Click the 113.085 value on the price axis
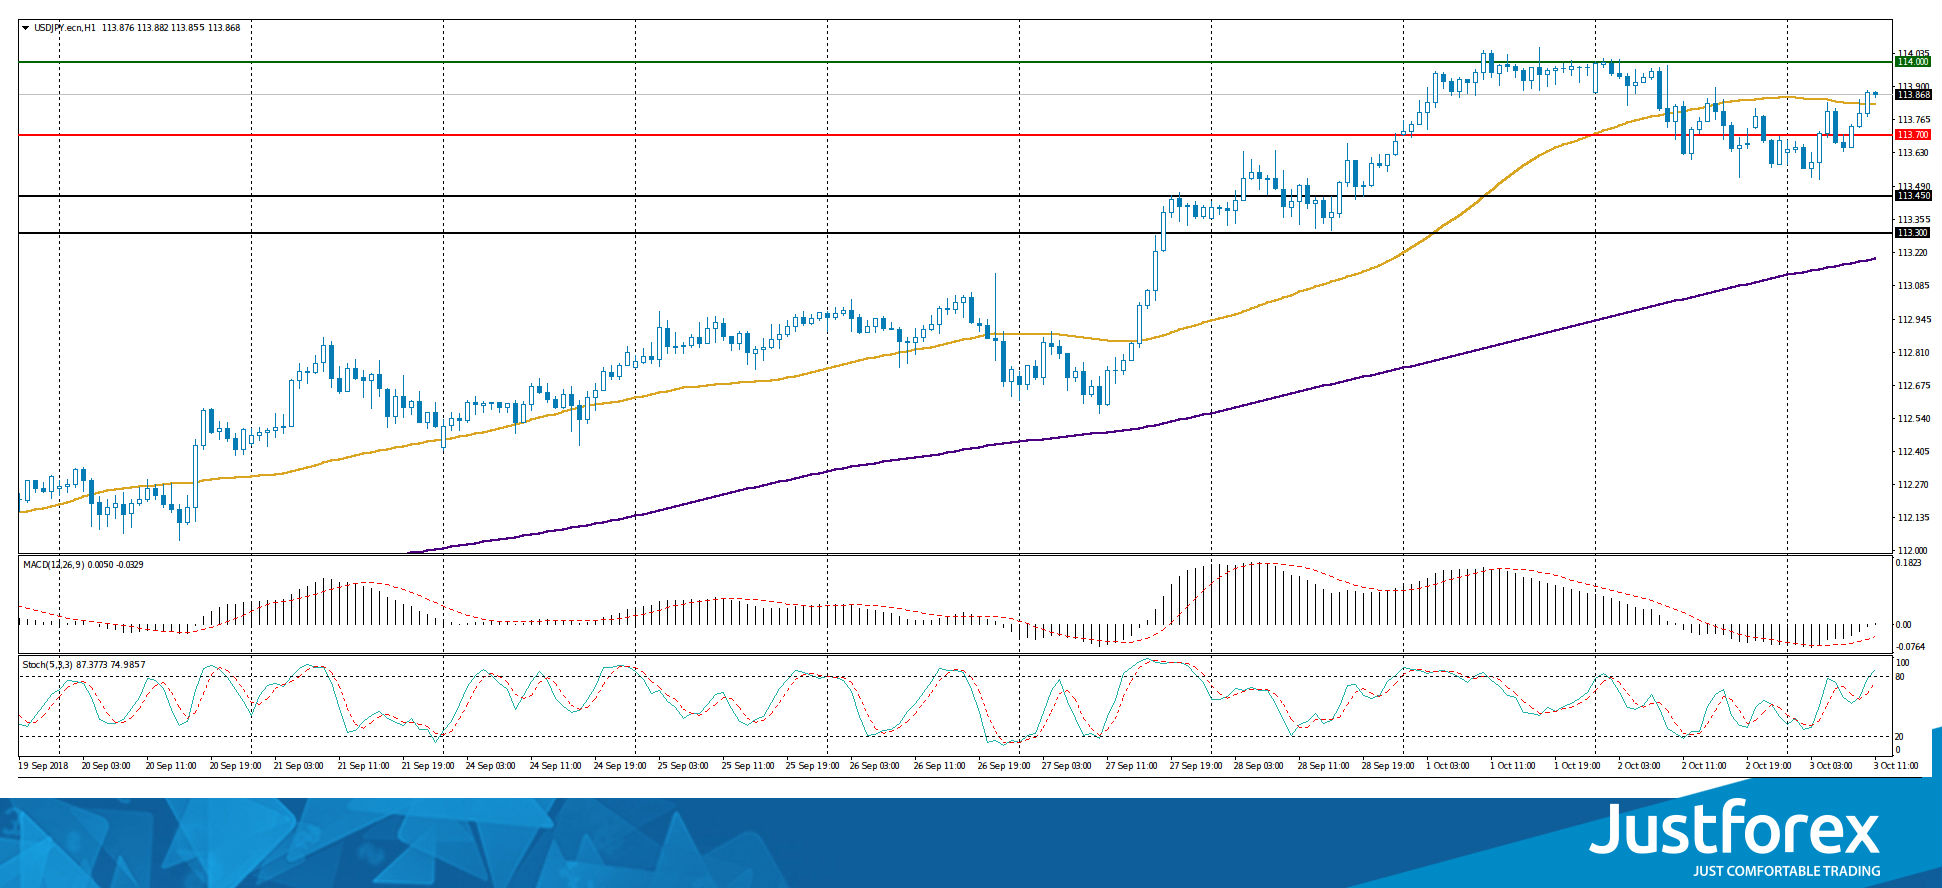The width and height of the screenshot is (1942, 888). pos(1913,286)
